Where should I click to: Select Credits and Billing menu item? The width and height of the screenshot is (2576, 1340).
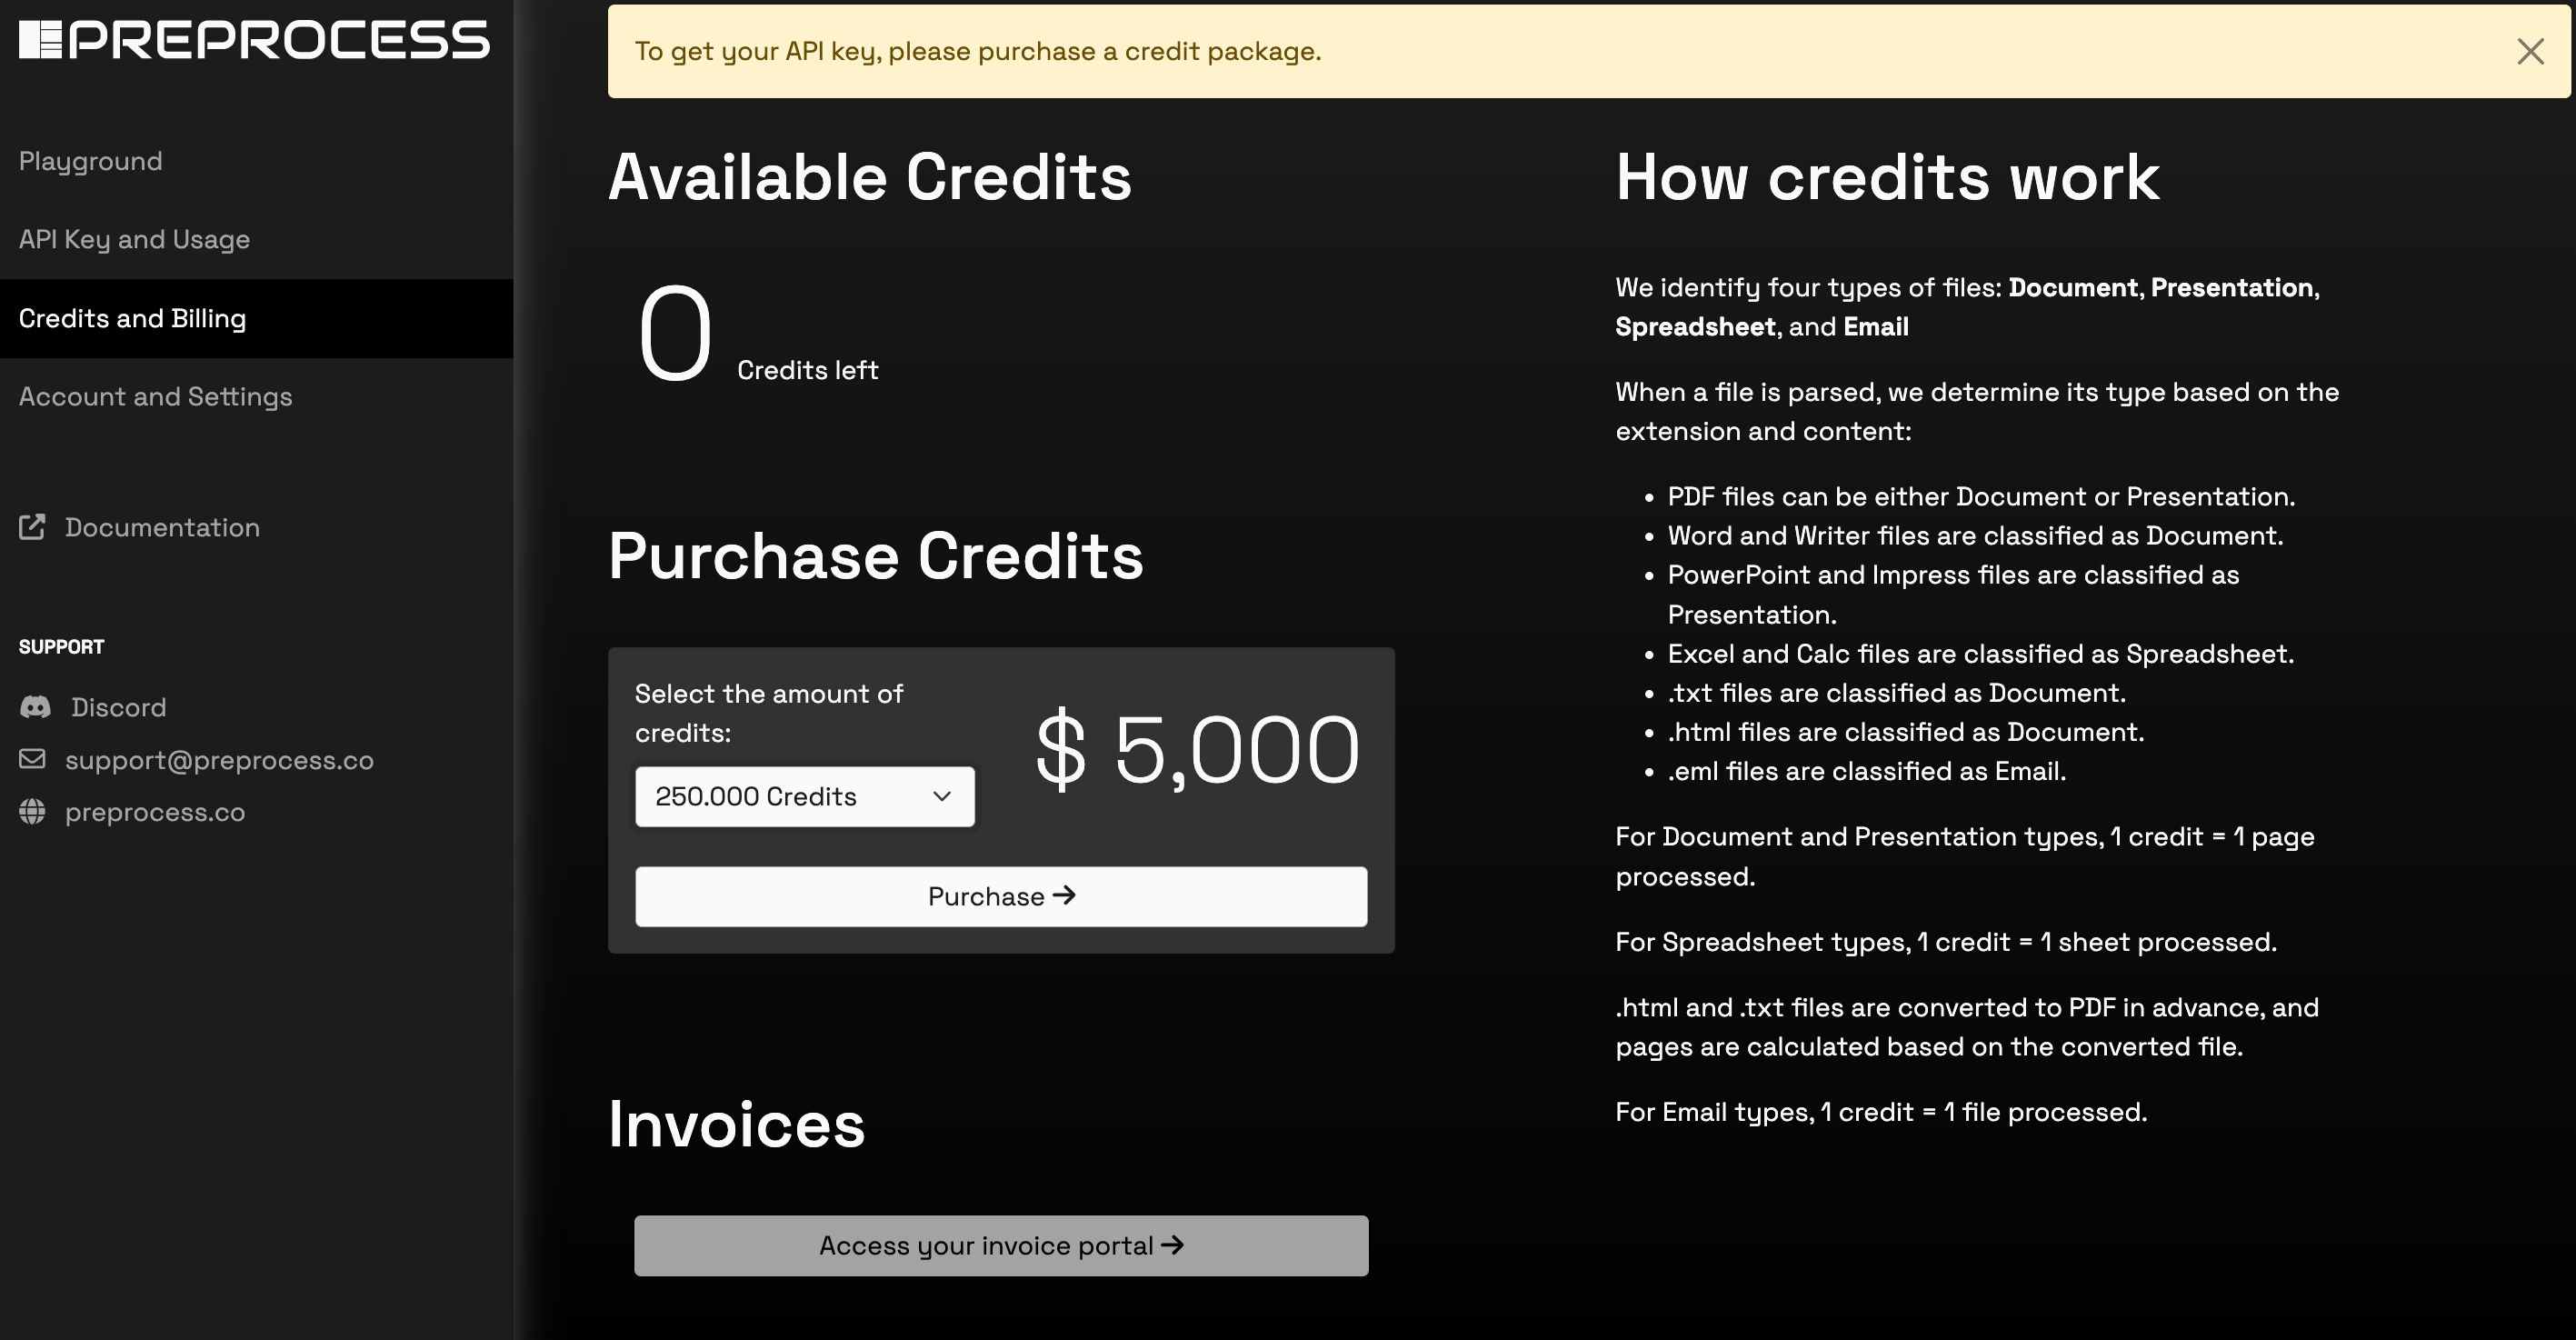132,318
